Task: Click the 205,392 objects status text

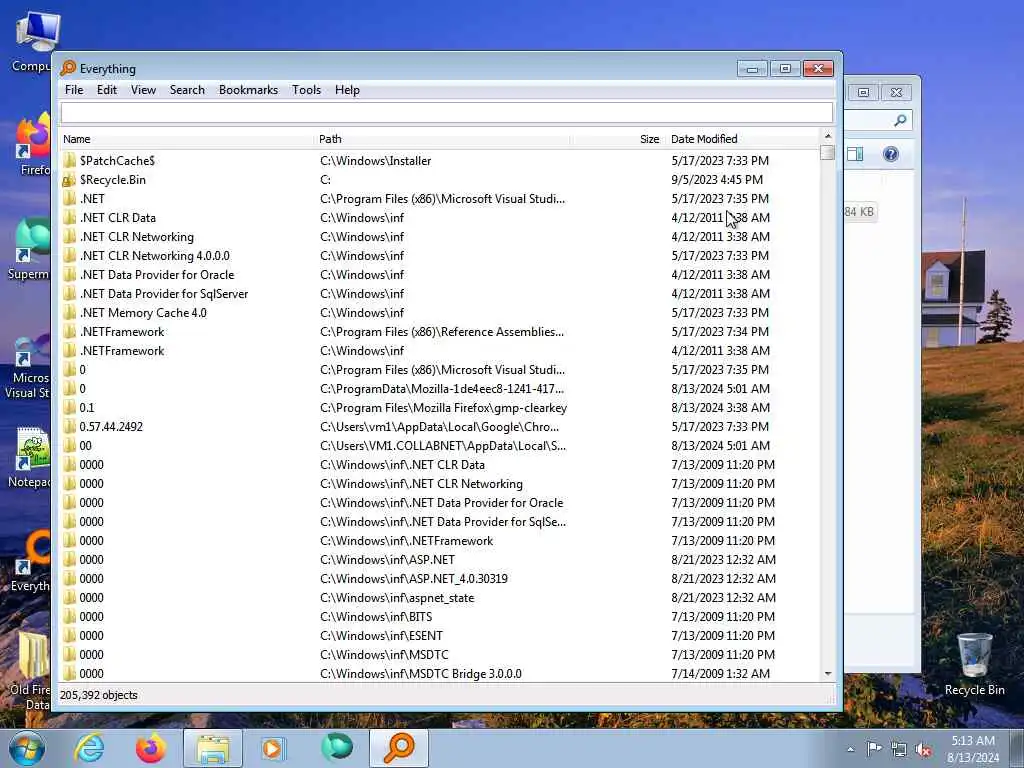Action: coord(99,695)
